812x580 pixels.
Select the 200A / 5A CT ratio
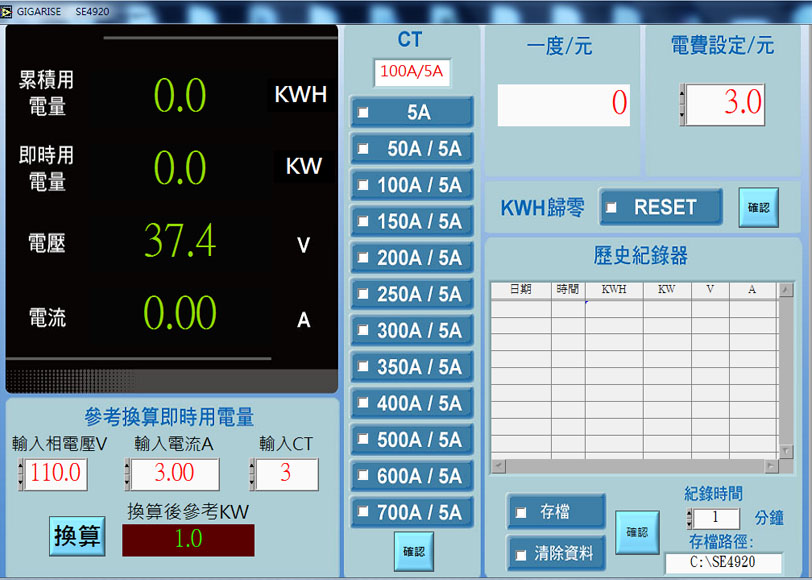click(412, 257)
